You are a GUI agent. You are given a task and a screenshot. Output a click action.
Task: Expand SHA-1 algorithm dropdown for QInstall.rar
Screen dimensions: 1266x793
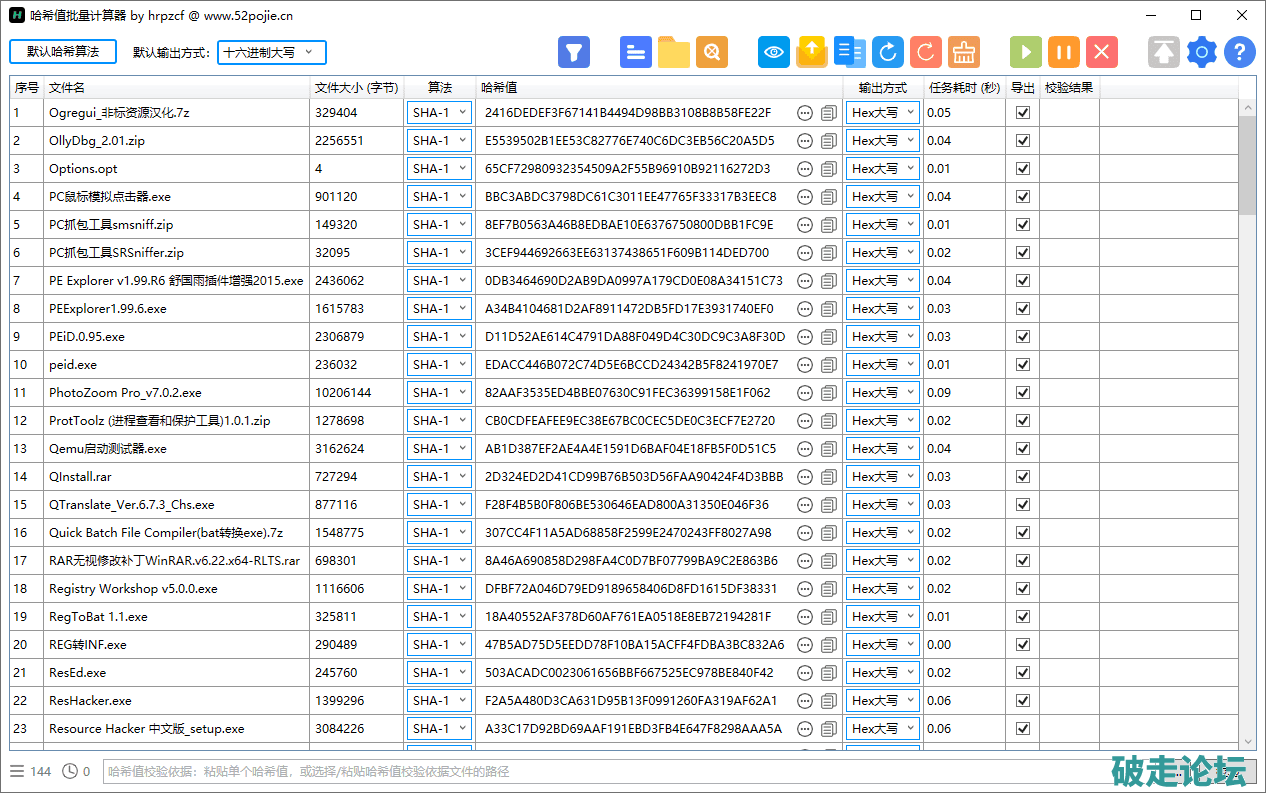439,477
